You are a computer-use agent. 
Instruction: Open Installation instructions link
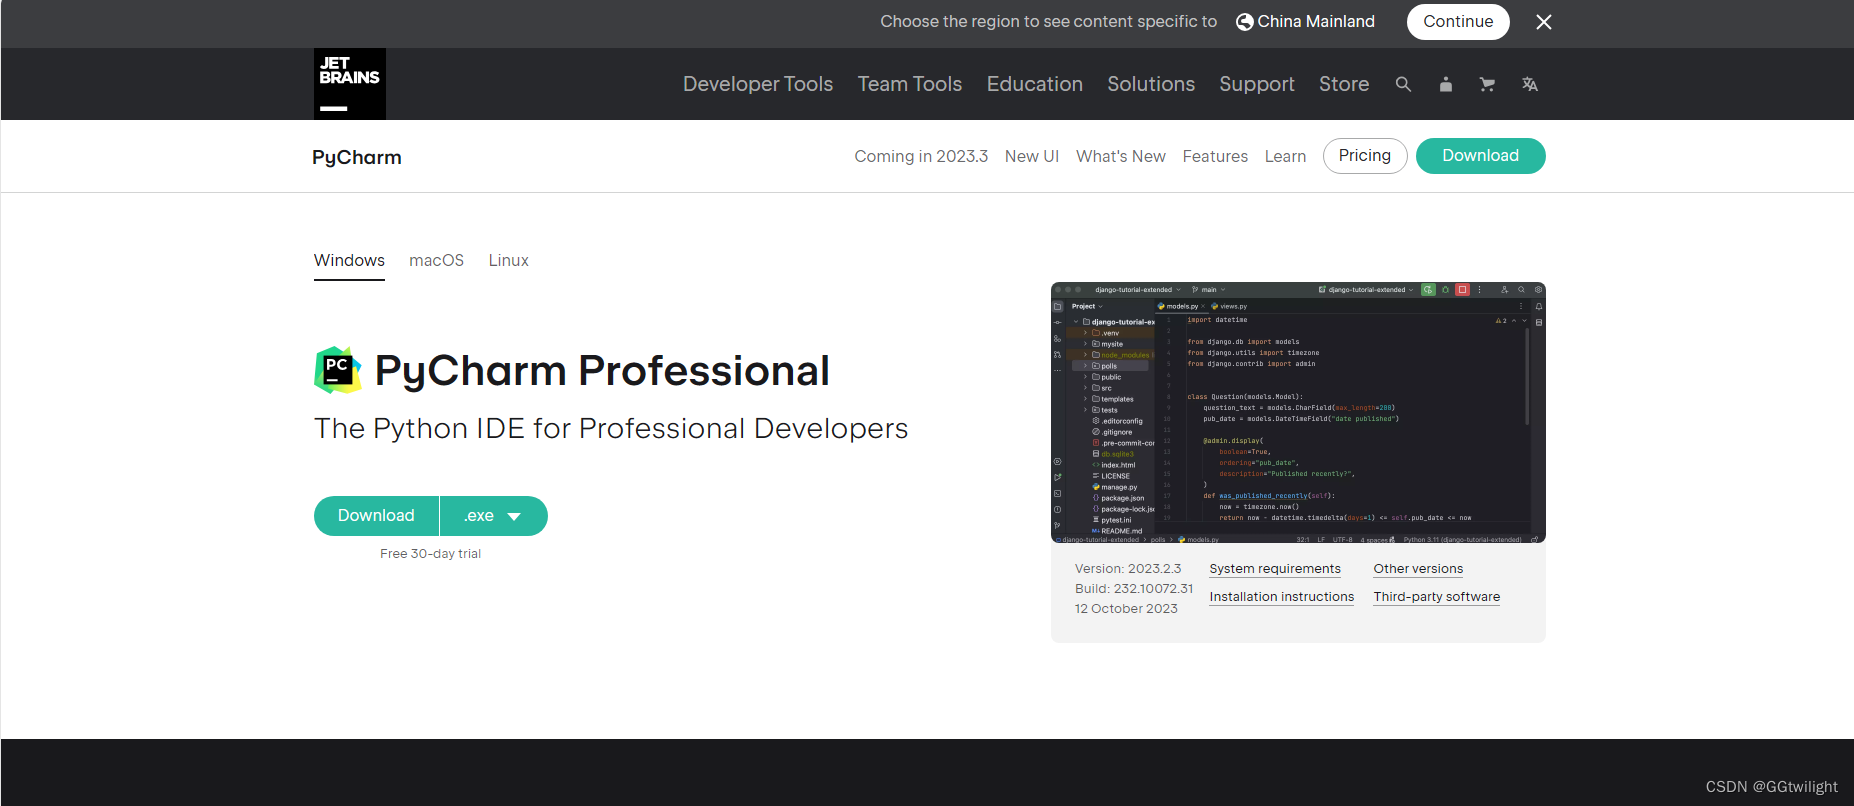tap(1282, 597)
